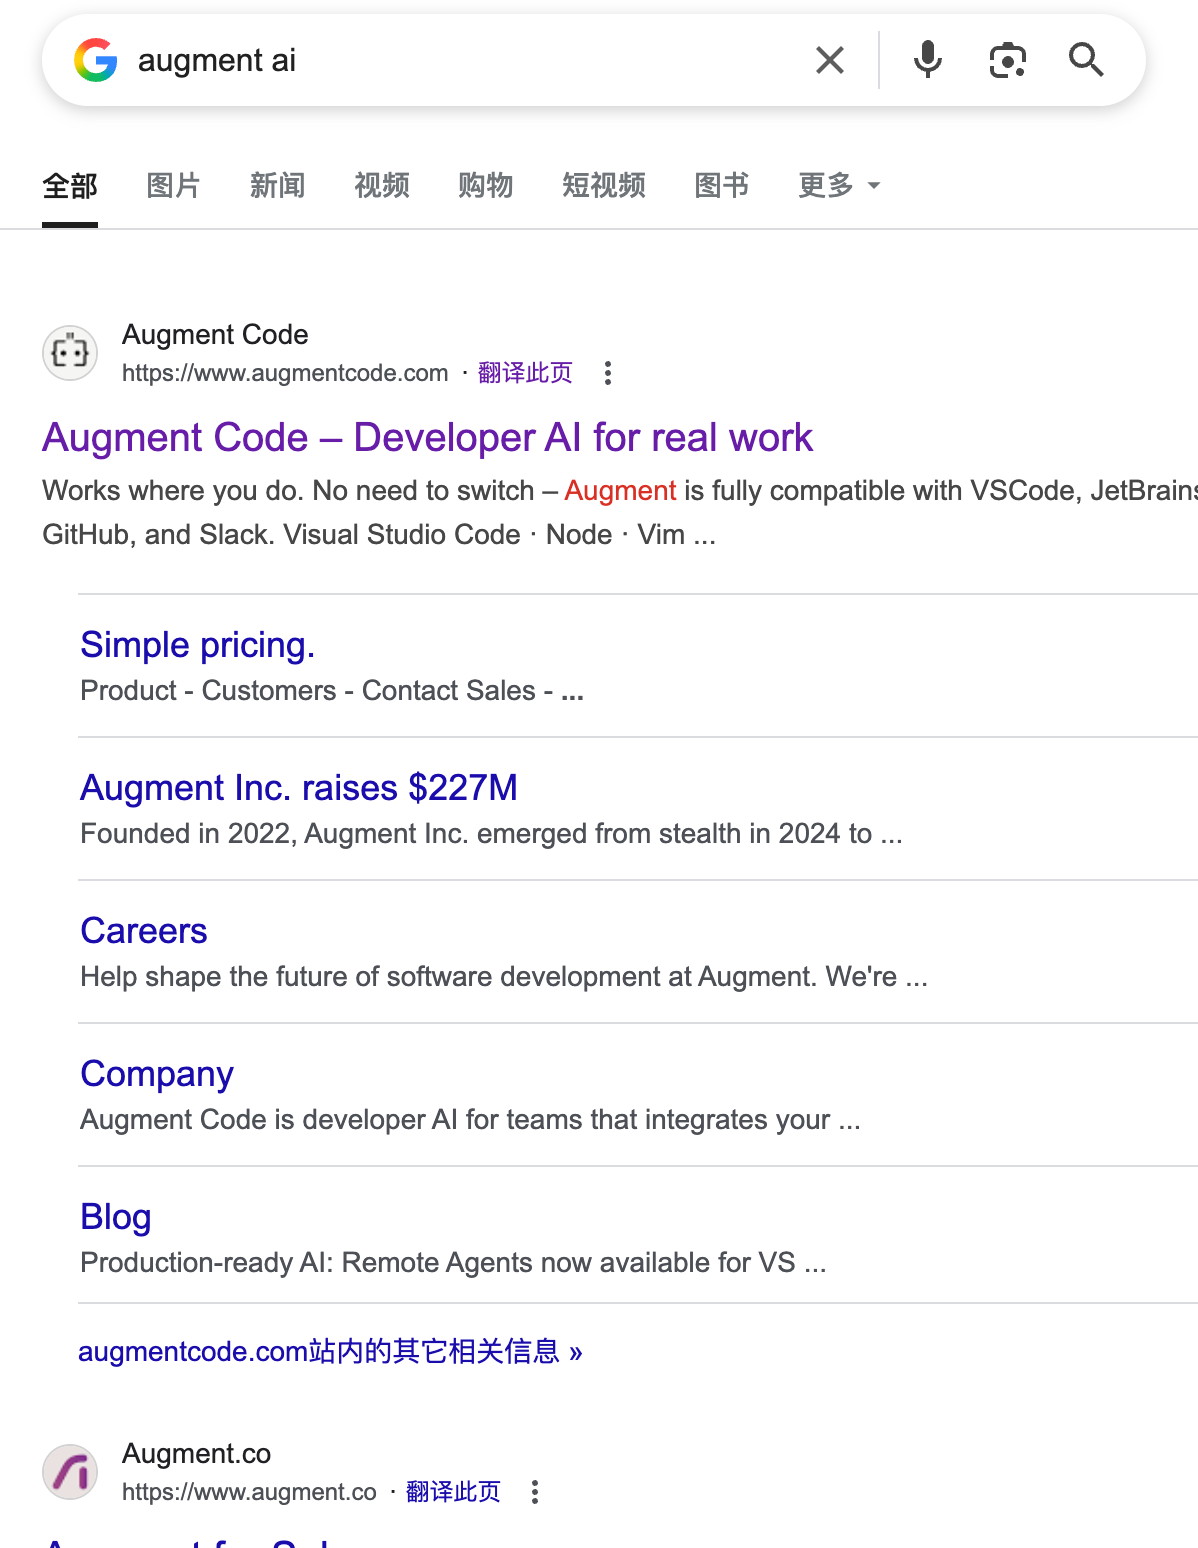Image resolution: width=1198 pixels, height=1548 pixels.
Task: Click the magnifying glass search icon
Action: [1086, 60]
